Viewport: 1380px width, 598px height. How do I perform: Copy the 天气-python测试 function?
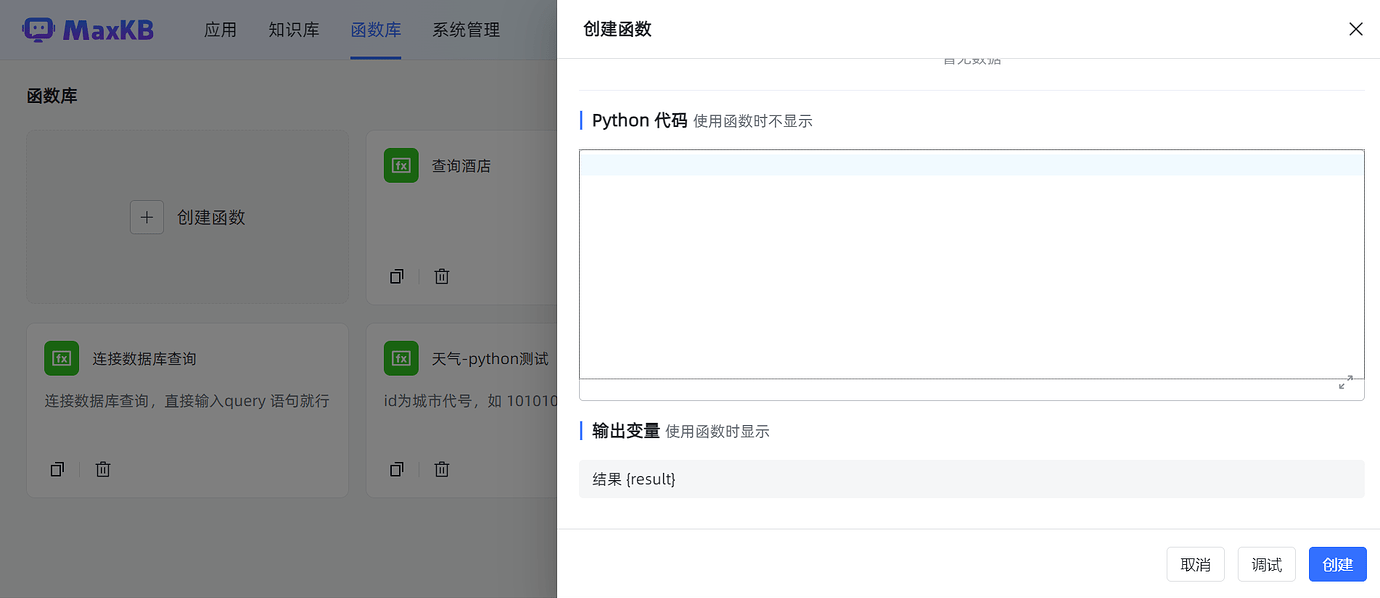397,468
